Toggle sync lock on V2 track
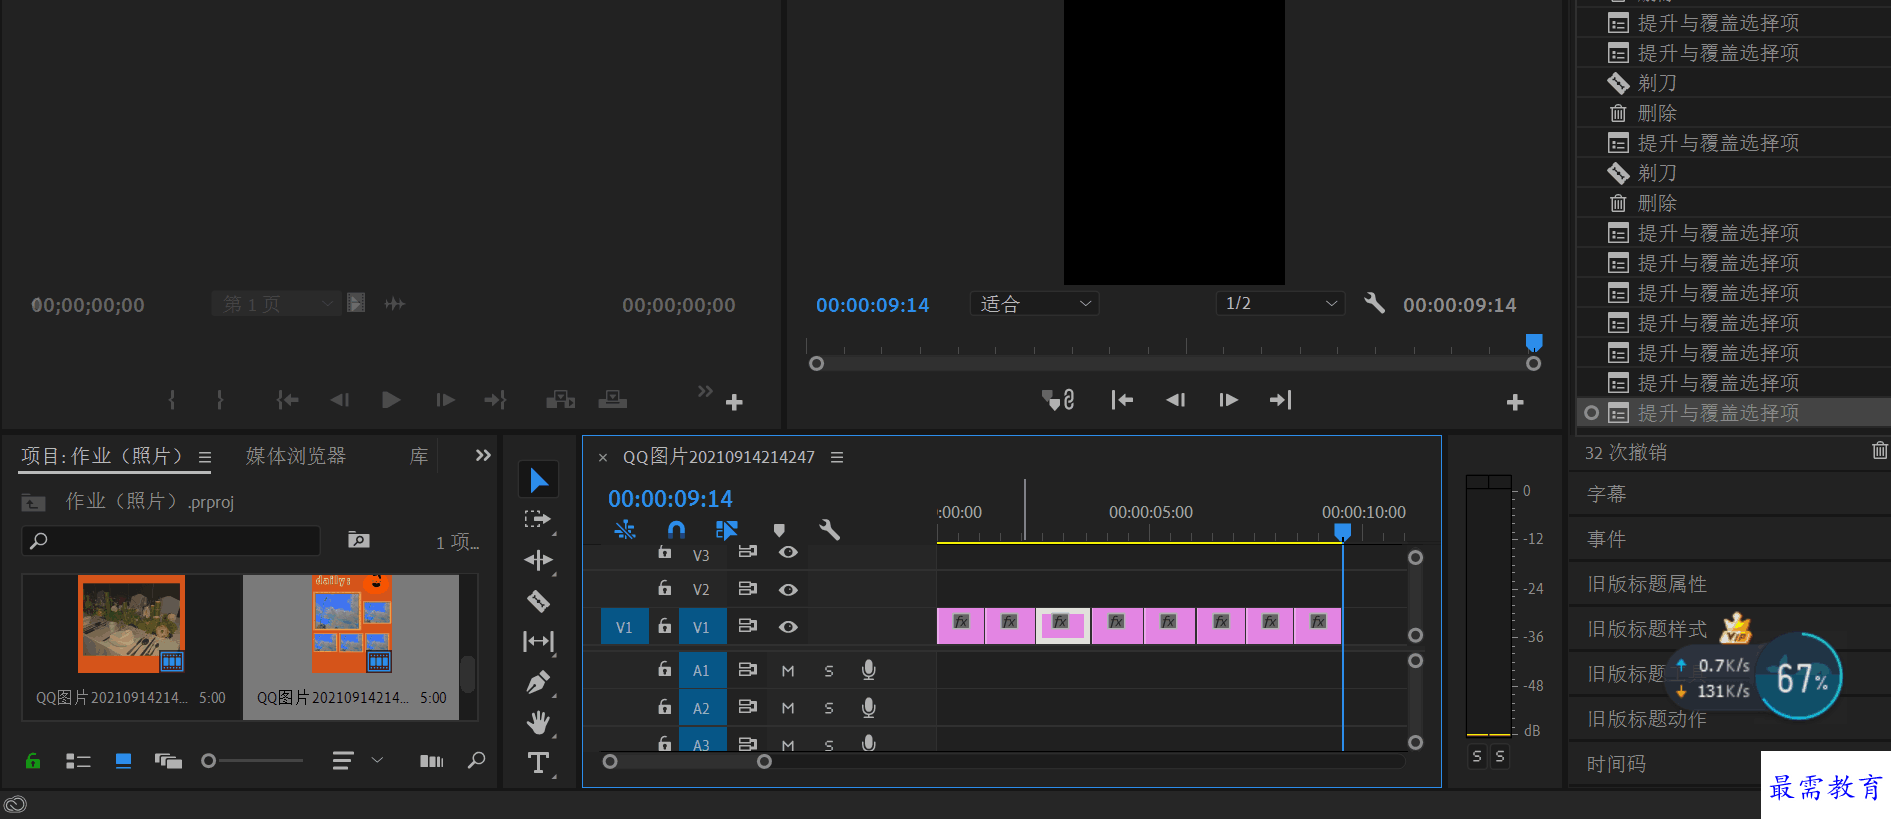1891x819 pixels. click(747, 589)
